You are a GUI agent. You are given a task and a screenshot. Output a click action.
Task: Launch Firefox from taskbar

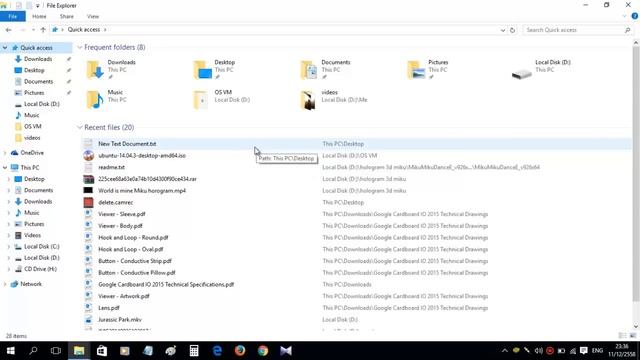pyautogui.click(x=240, y=351)
